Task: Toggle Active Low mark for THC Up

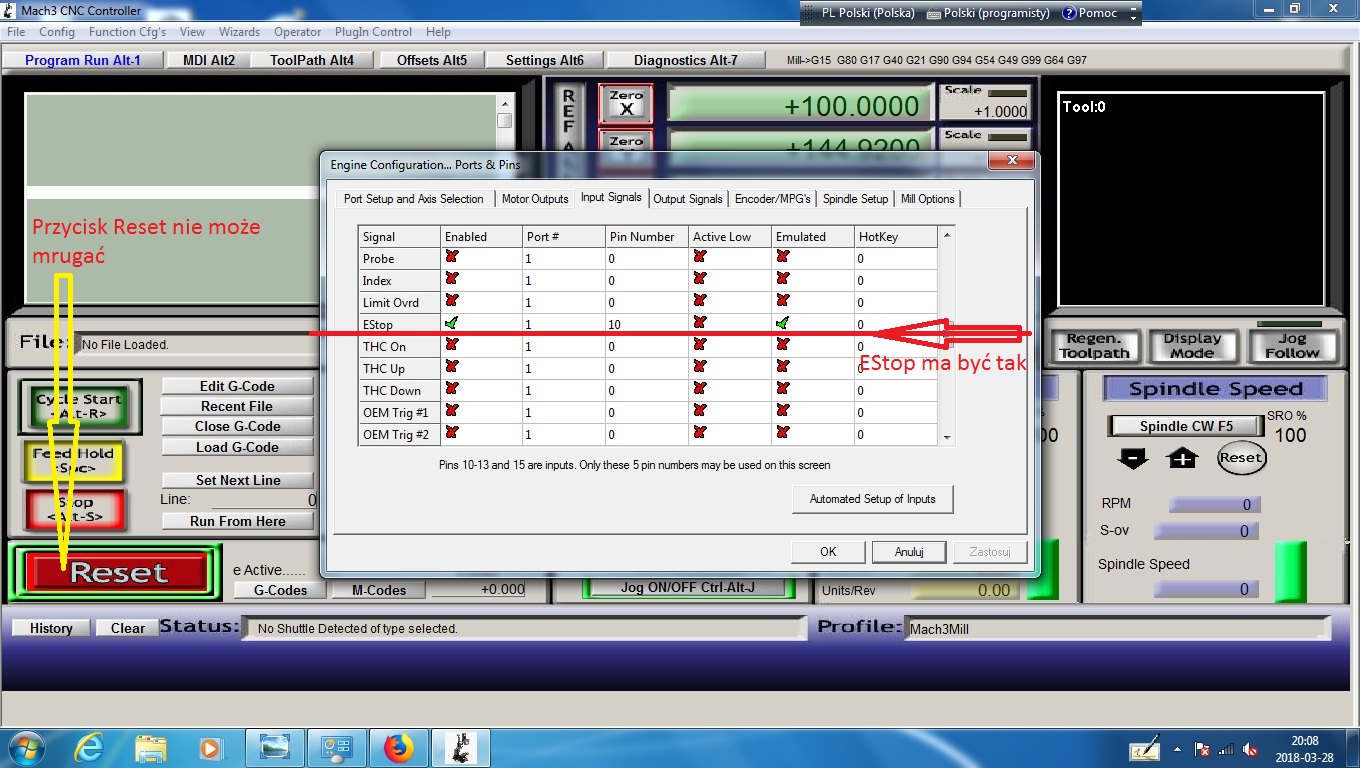Action: coord(700,367)
